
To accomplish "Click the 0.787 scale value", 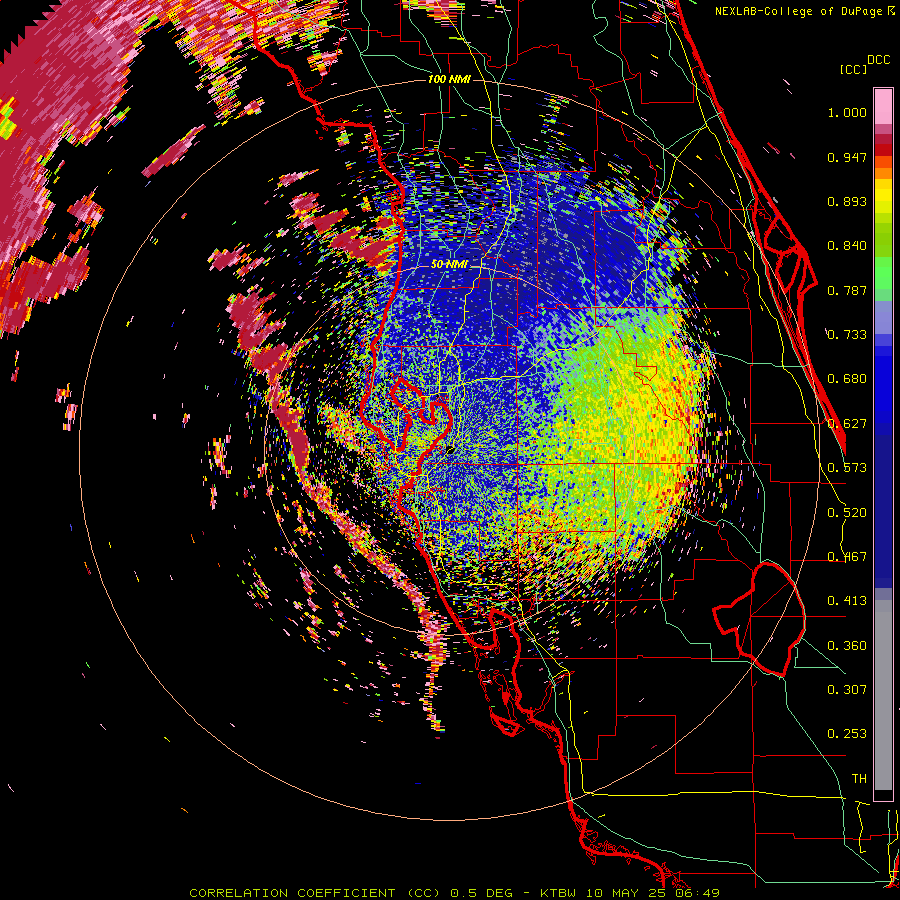I will pyautogui.click(x=847, y=290).
